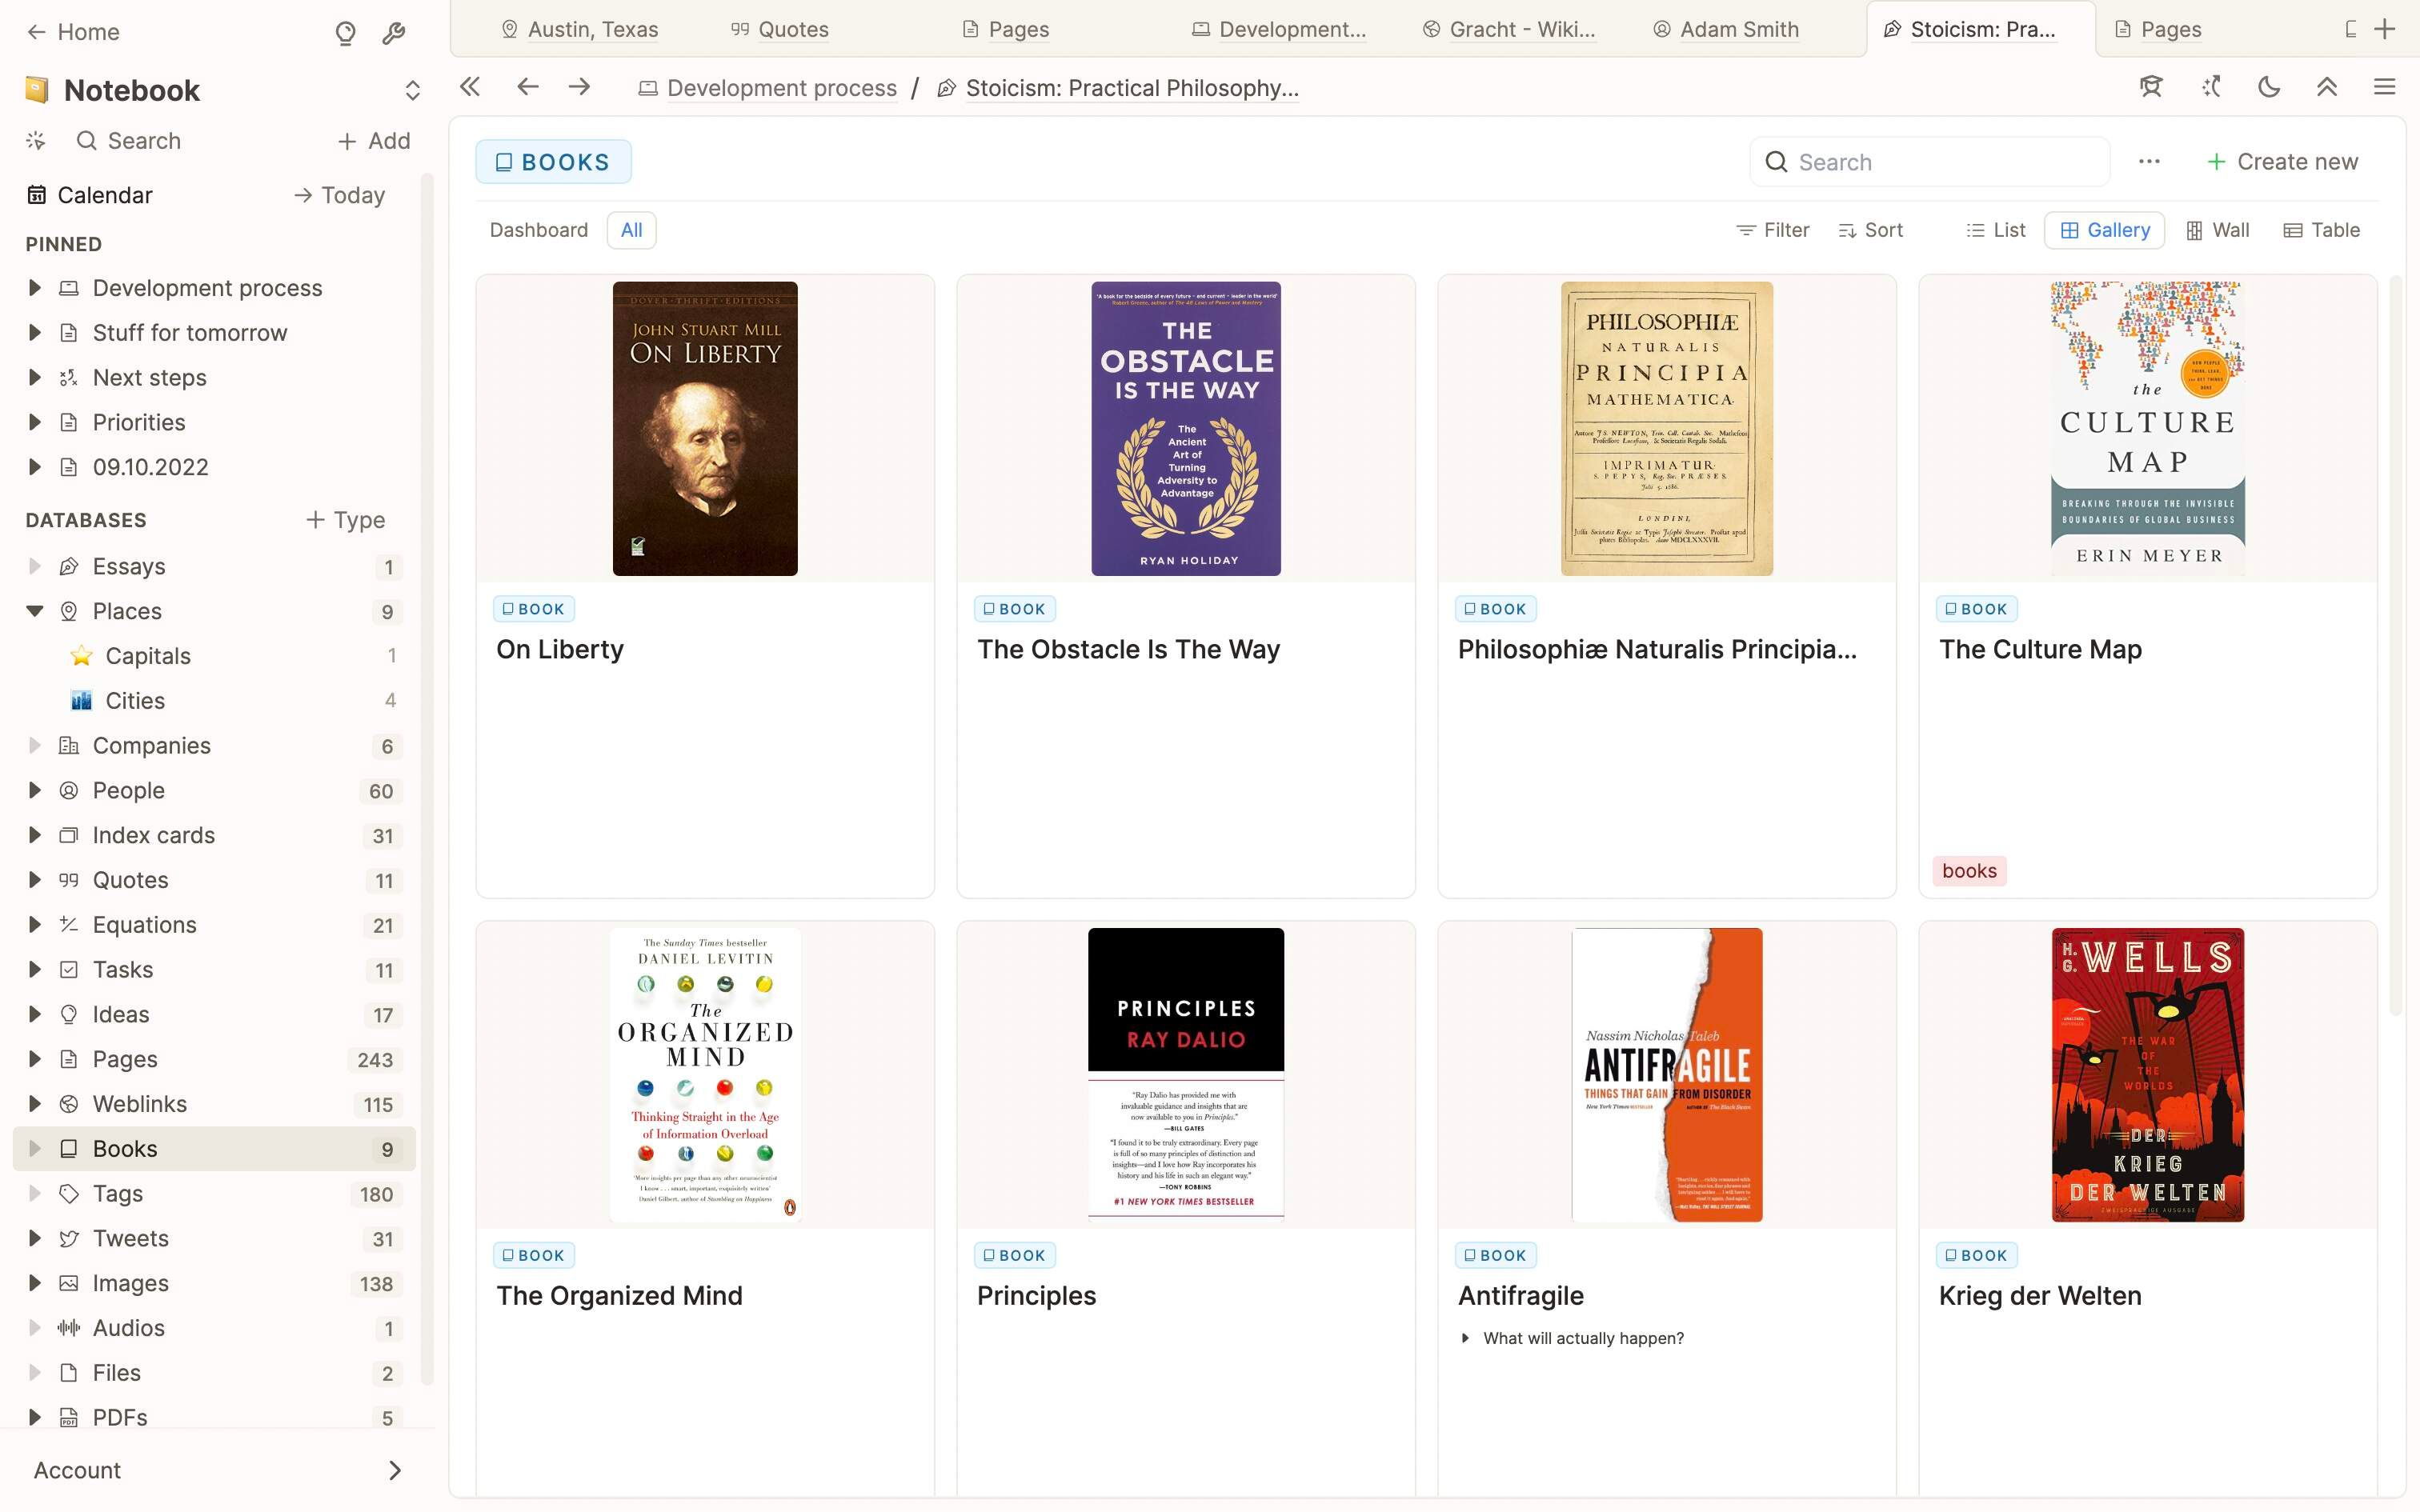This screenshot has width=2420, height=1512.
Task: Toggle dark mode moon icon
Action: [2268, 88]
